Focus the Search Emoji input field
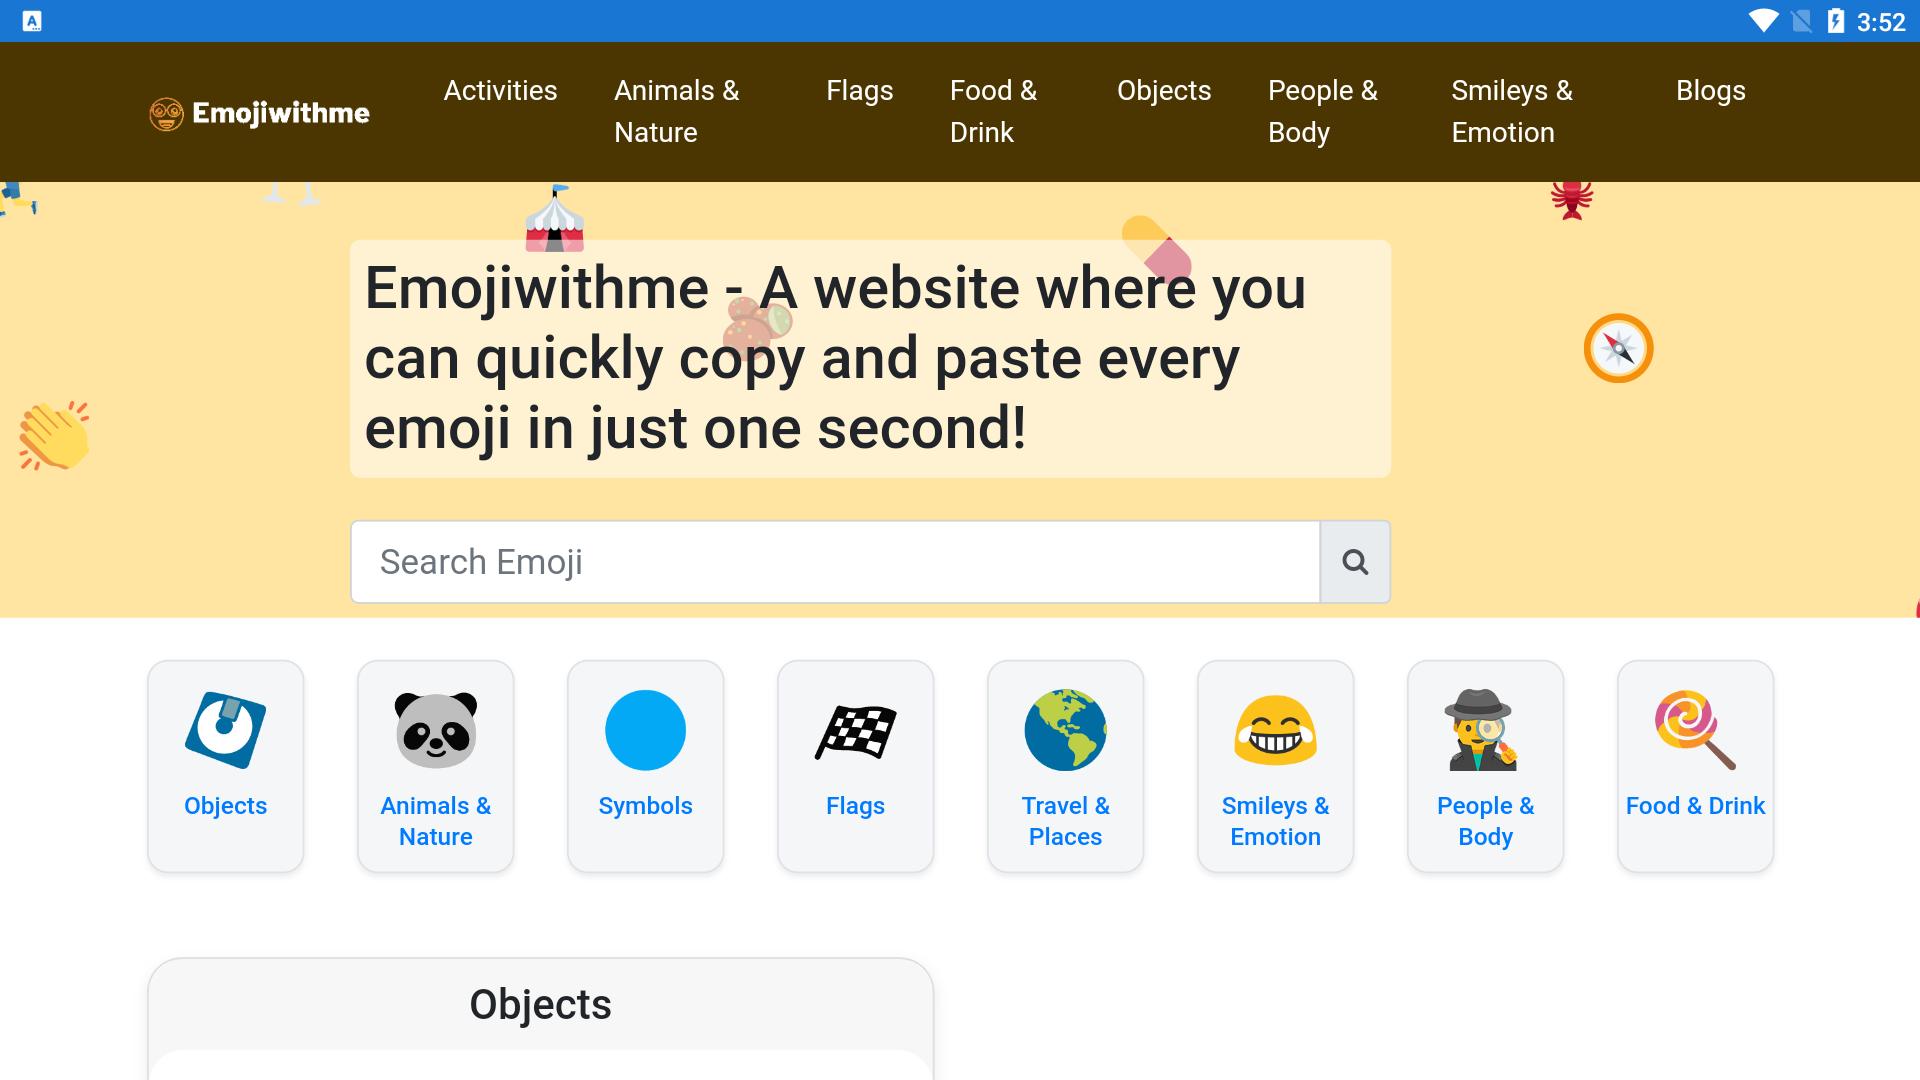Screen dimensions: 1920x1080 pyautogui.click(x=835, y=562)
